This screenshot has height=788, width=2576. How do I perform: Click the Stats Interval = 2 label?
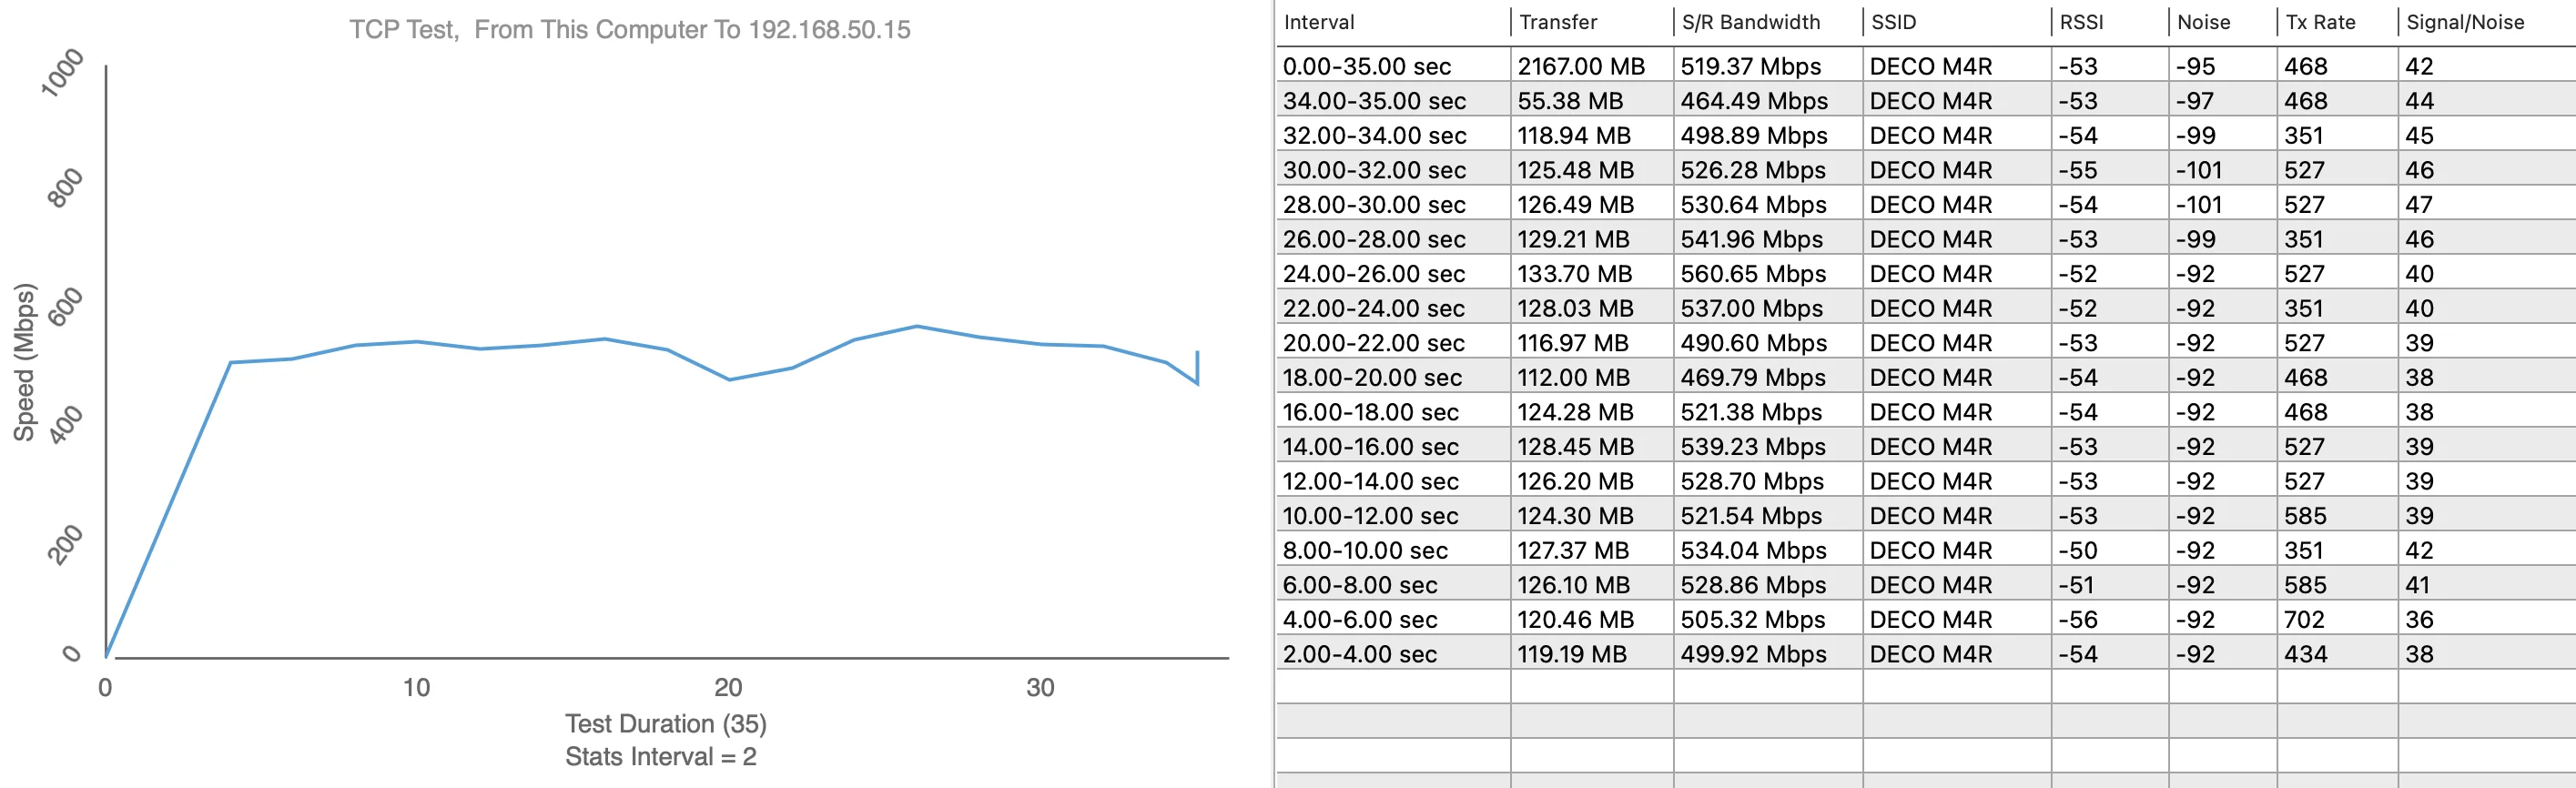pos(660,756)
